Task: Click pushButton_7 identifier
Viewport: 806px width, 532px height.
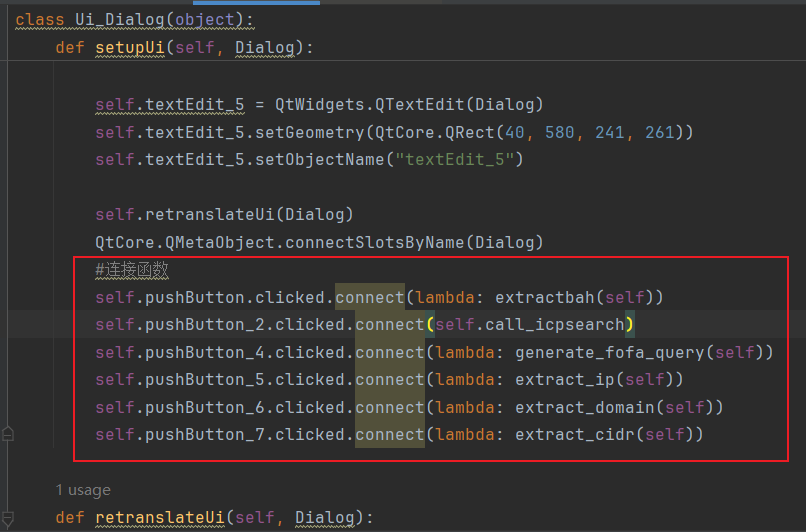Action: point(205,435)
